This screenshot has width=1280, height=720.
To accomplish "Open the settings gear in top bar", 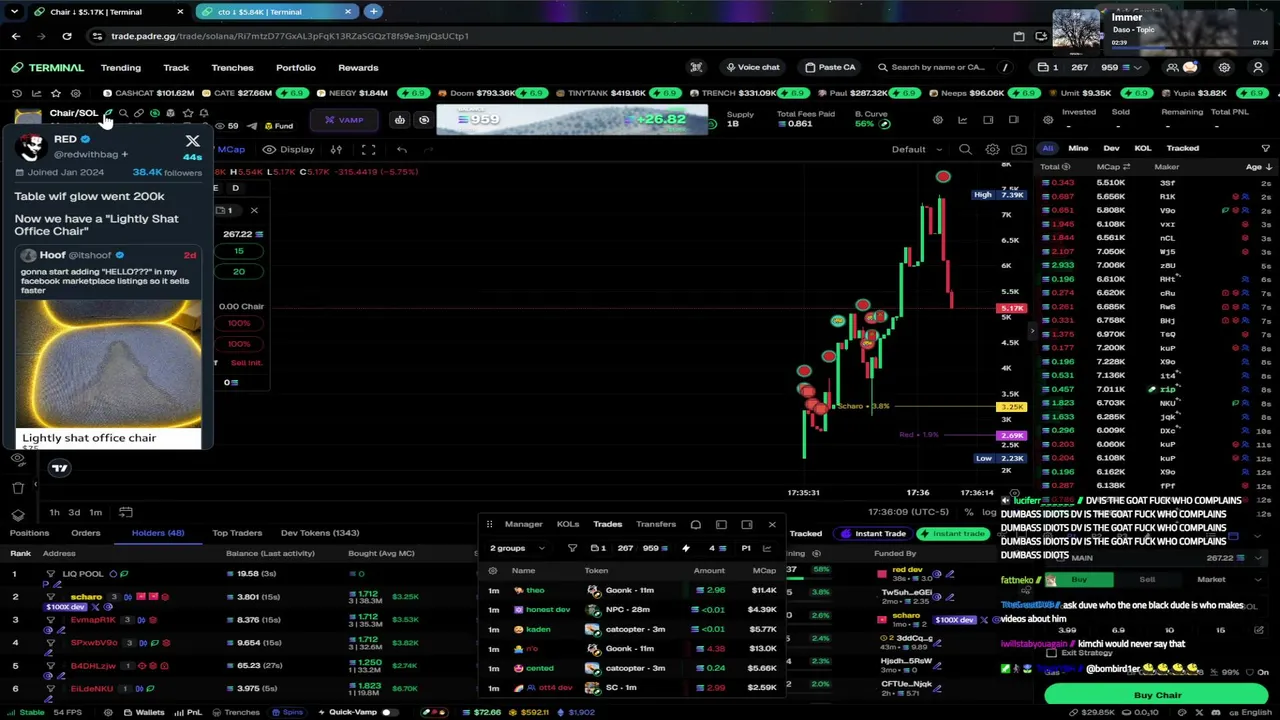I will 1224,68.
